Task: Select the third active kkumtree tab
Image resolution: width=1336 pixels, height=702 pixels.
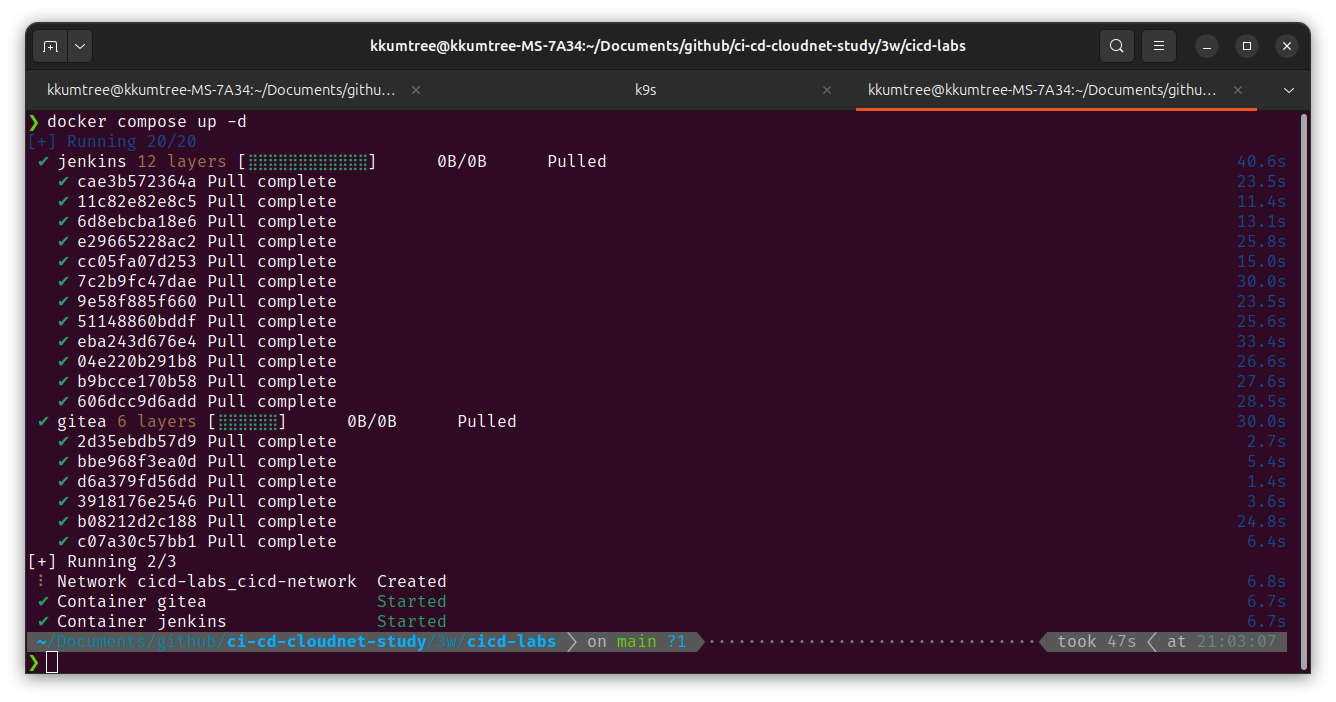Action: [1043, 90]
